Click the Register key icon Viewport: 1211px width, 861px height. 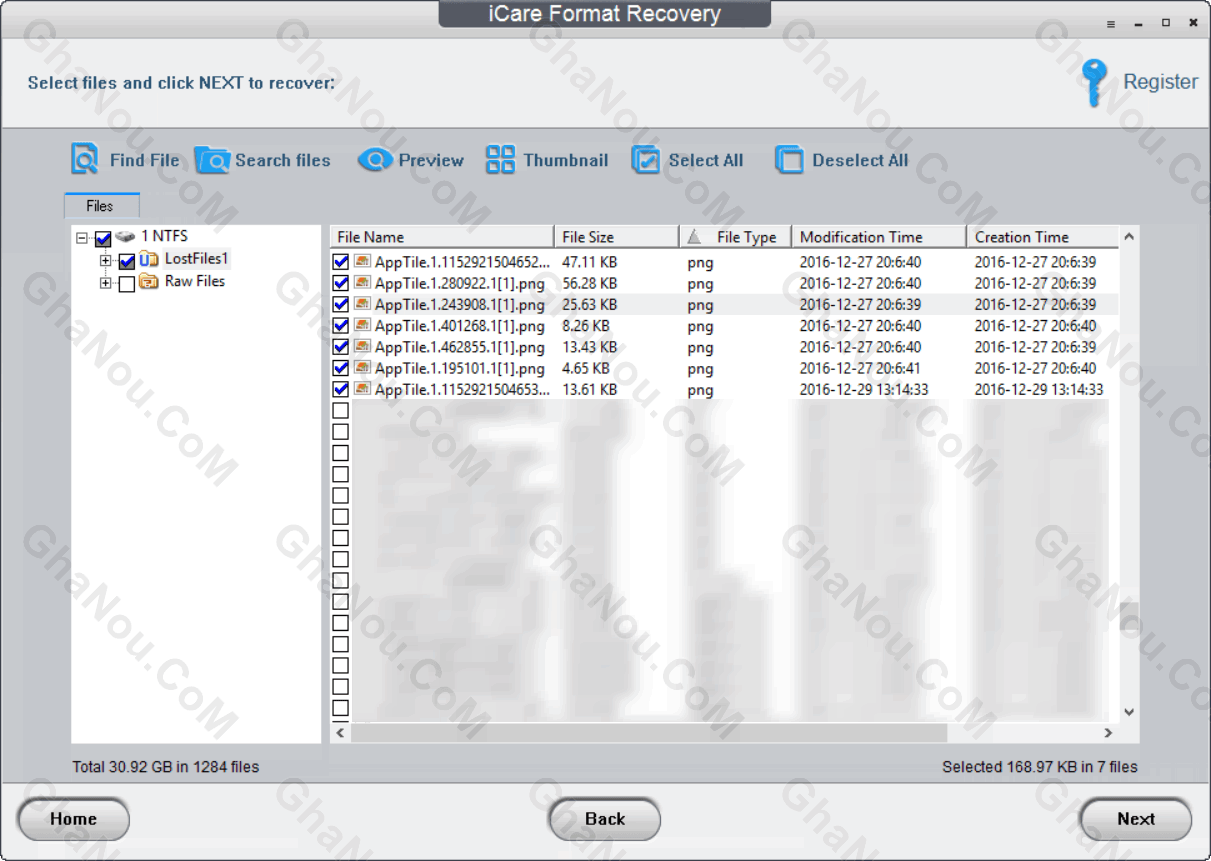pyautogui.click(x=1096, y=82)
